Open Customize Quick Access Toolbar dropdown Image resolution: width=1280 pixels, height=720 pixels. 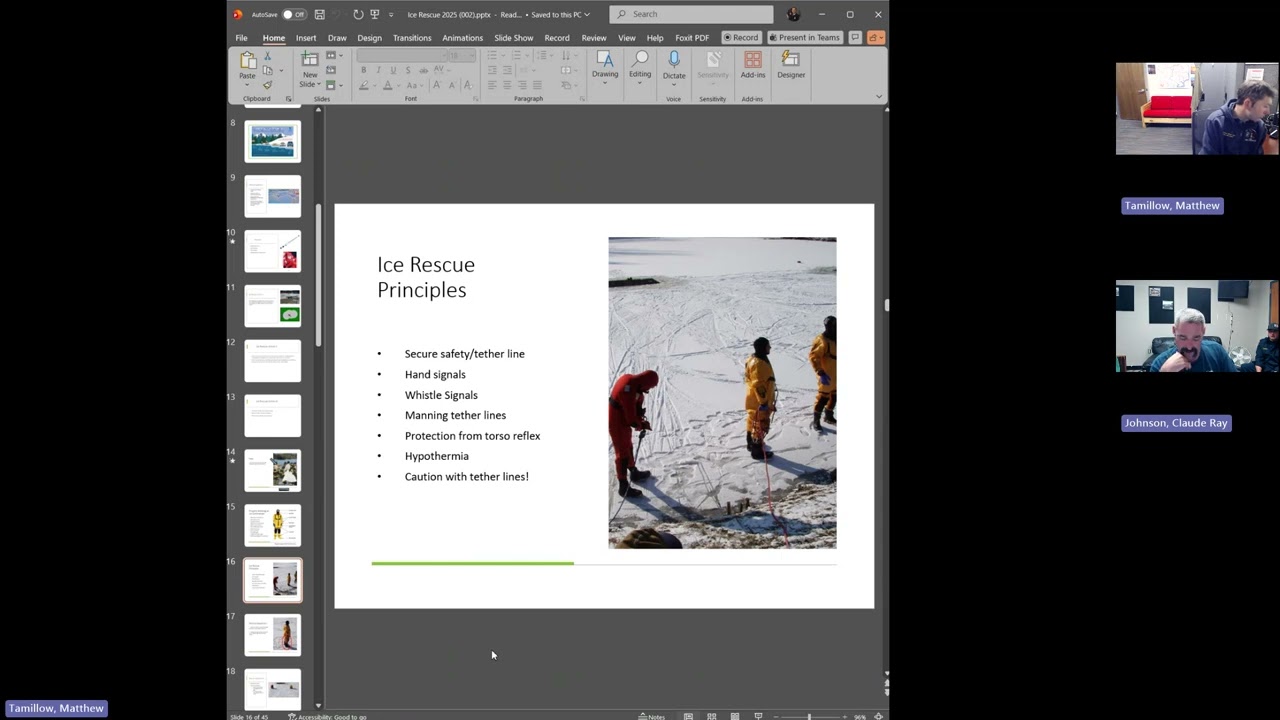click(391, 15)
